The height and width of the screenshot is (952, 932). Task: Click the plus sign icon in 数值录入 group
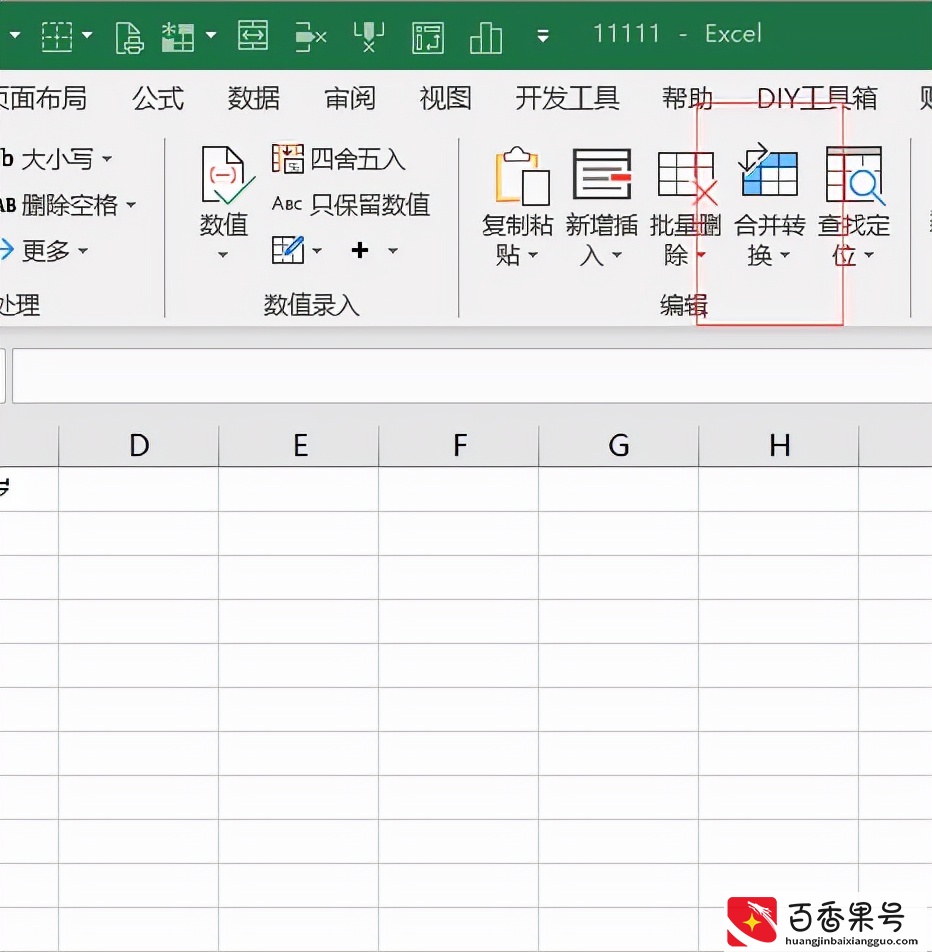click(x=360, y=250)
